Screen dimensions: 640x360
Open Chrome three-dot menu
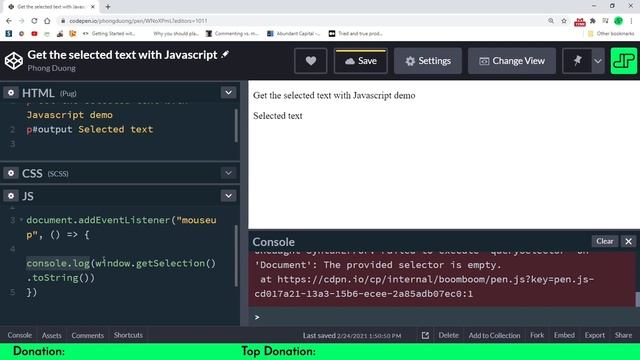click(x=631, y=21)
